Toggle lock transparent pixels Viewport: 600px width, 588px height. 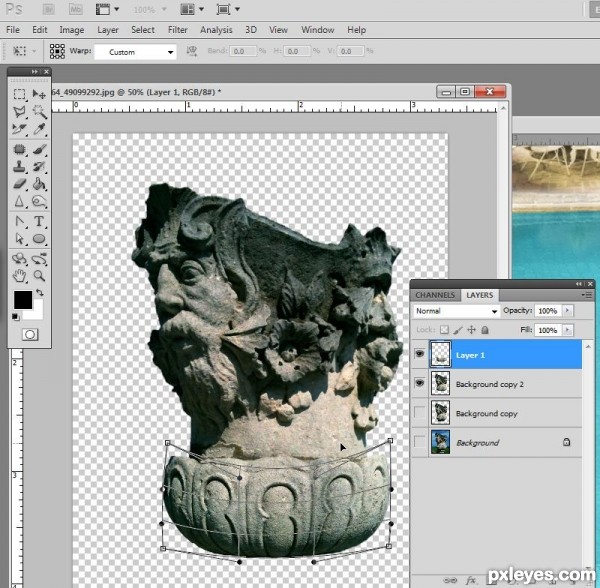(x=444, y=329)
